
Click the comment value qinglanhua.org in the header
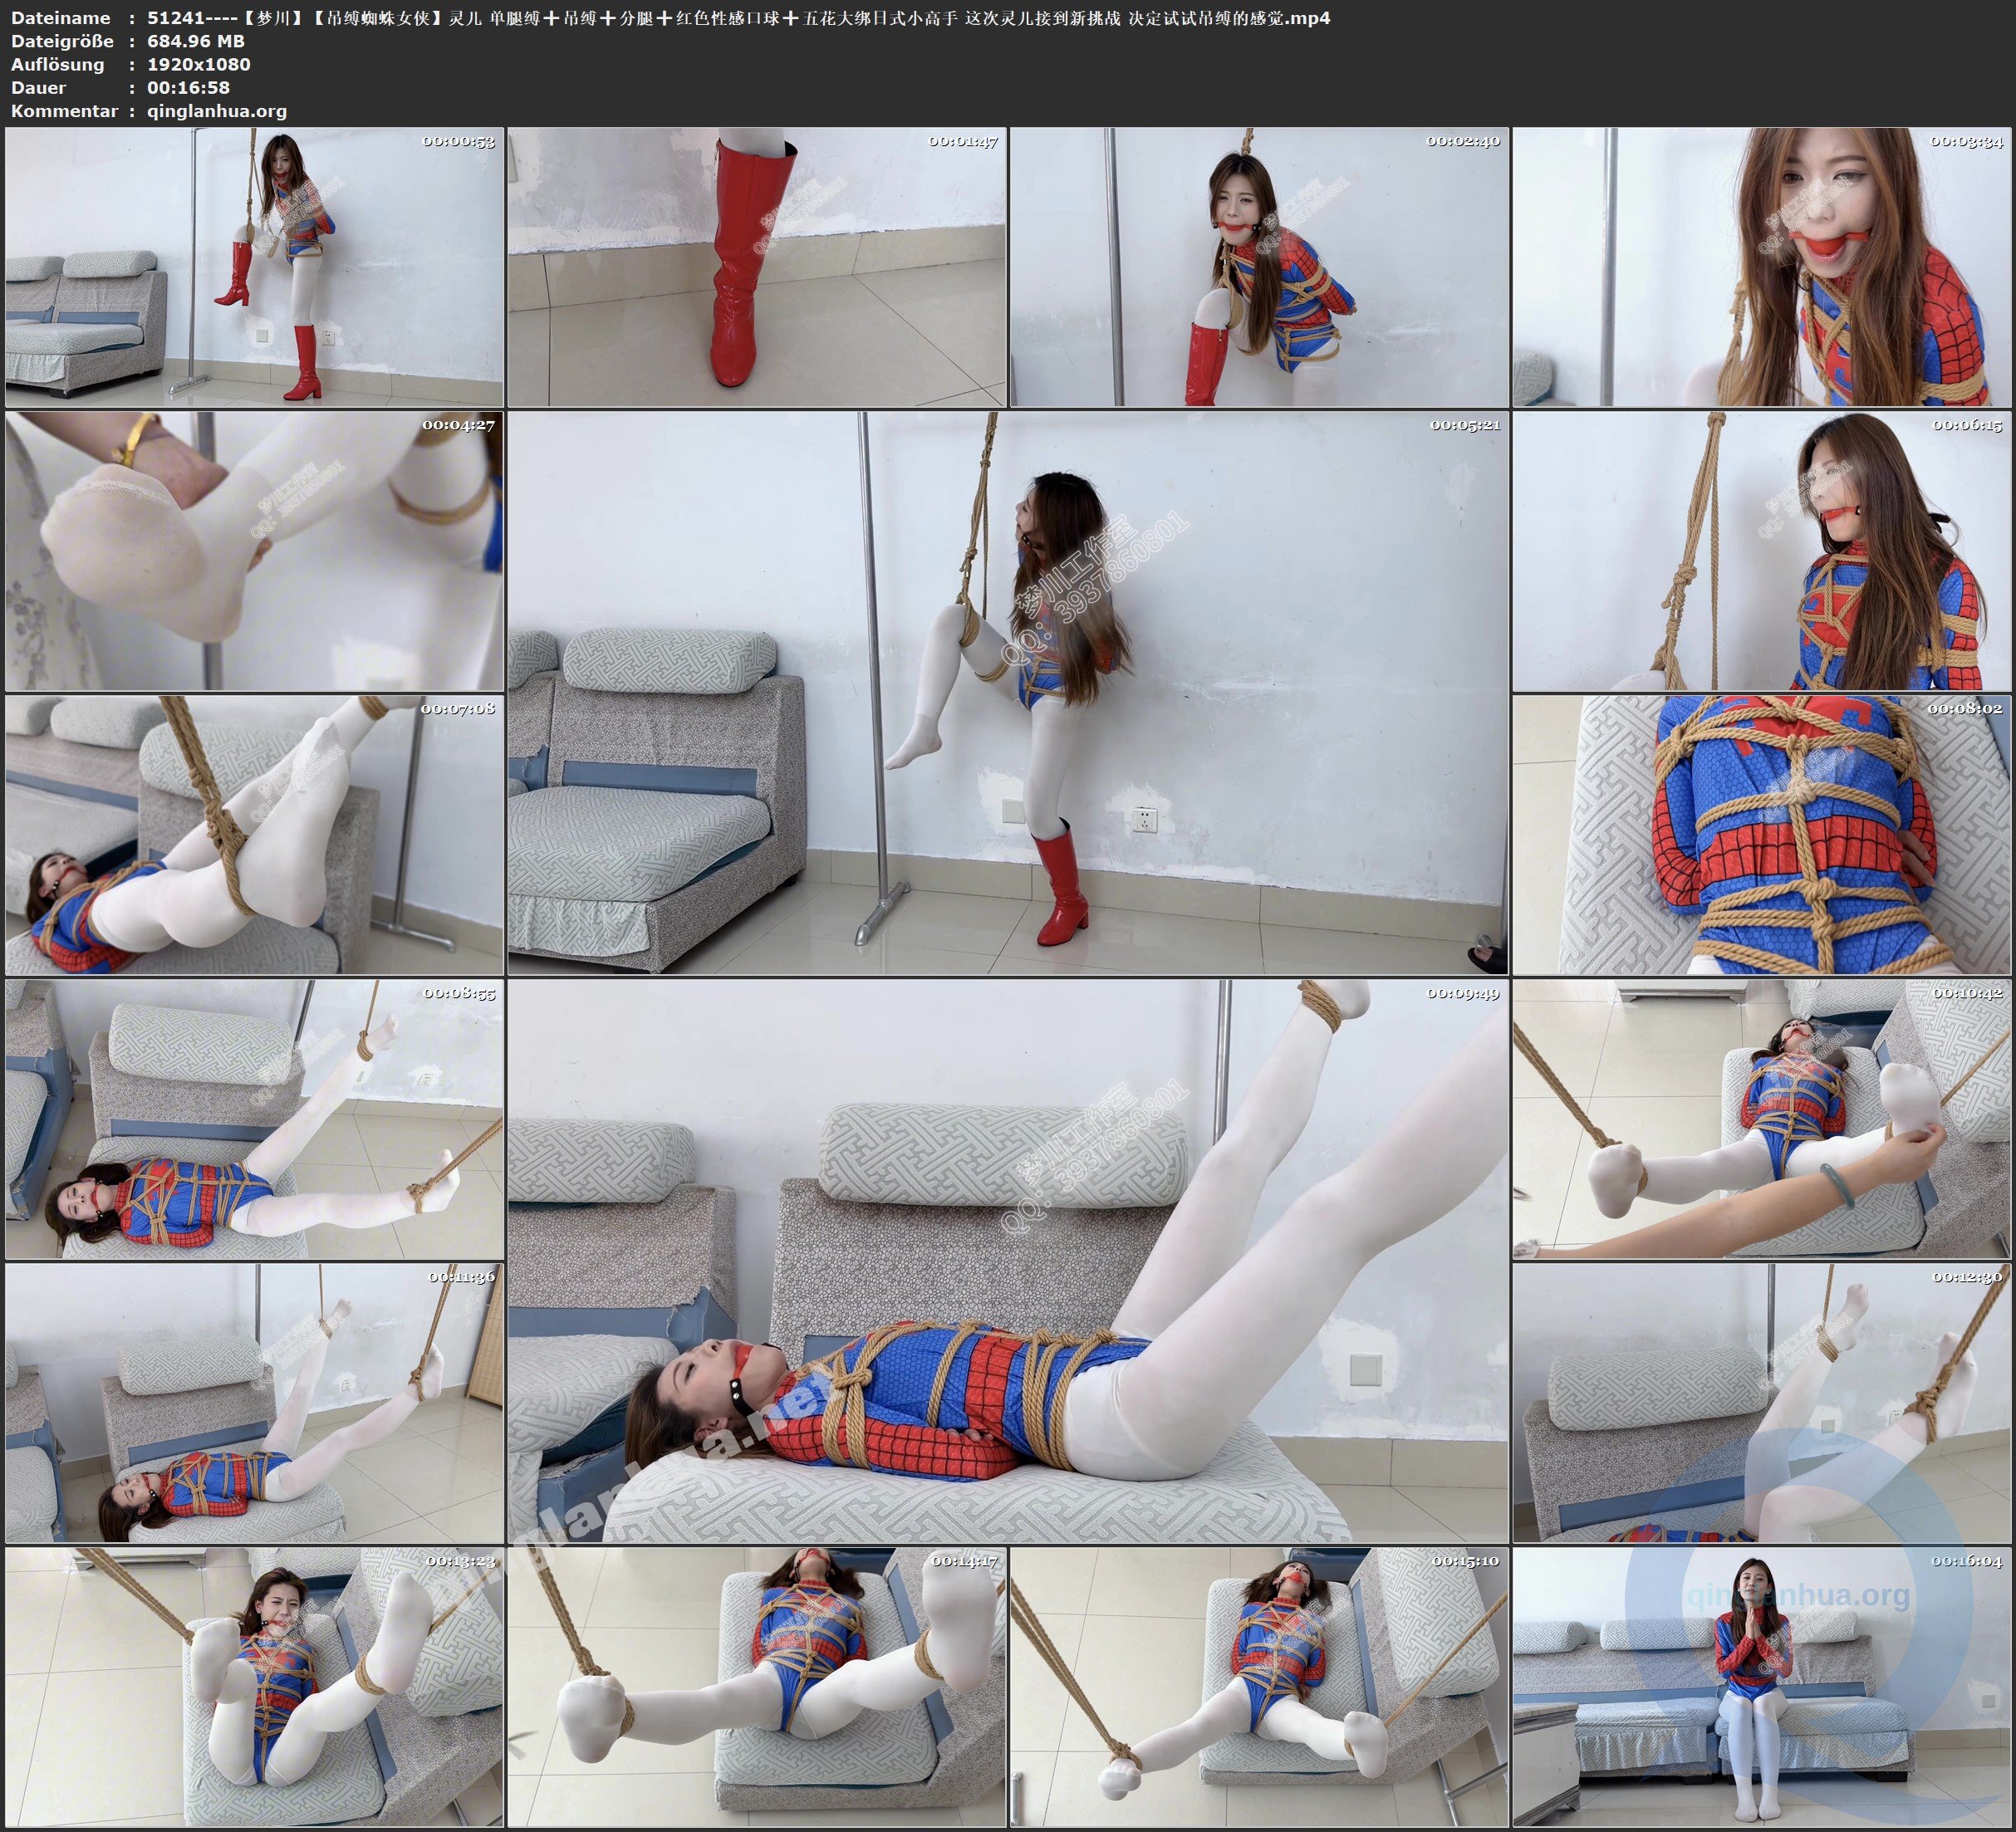coord(216,111)
